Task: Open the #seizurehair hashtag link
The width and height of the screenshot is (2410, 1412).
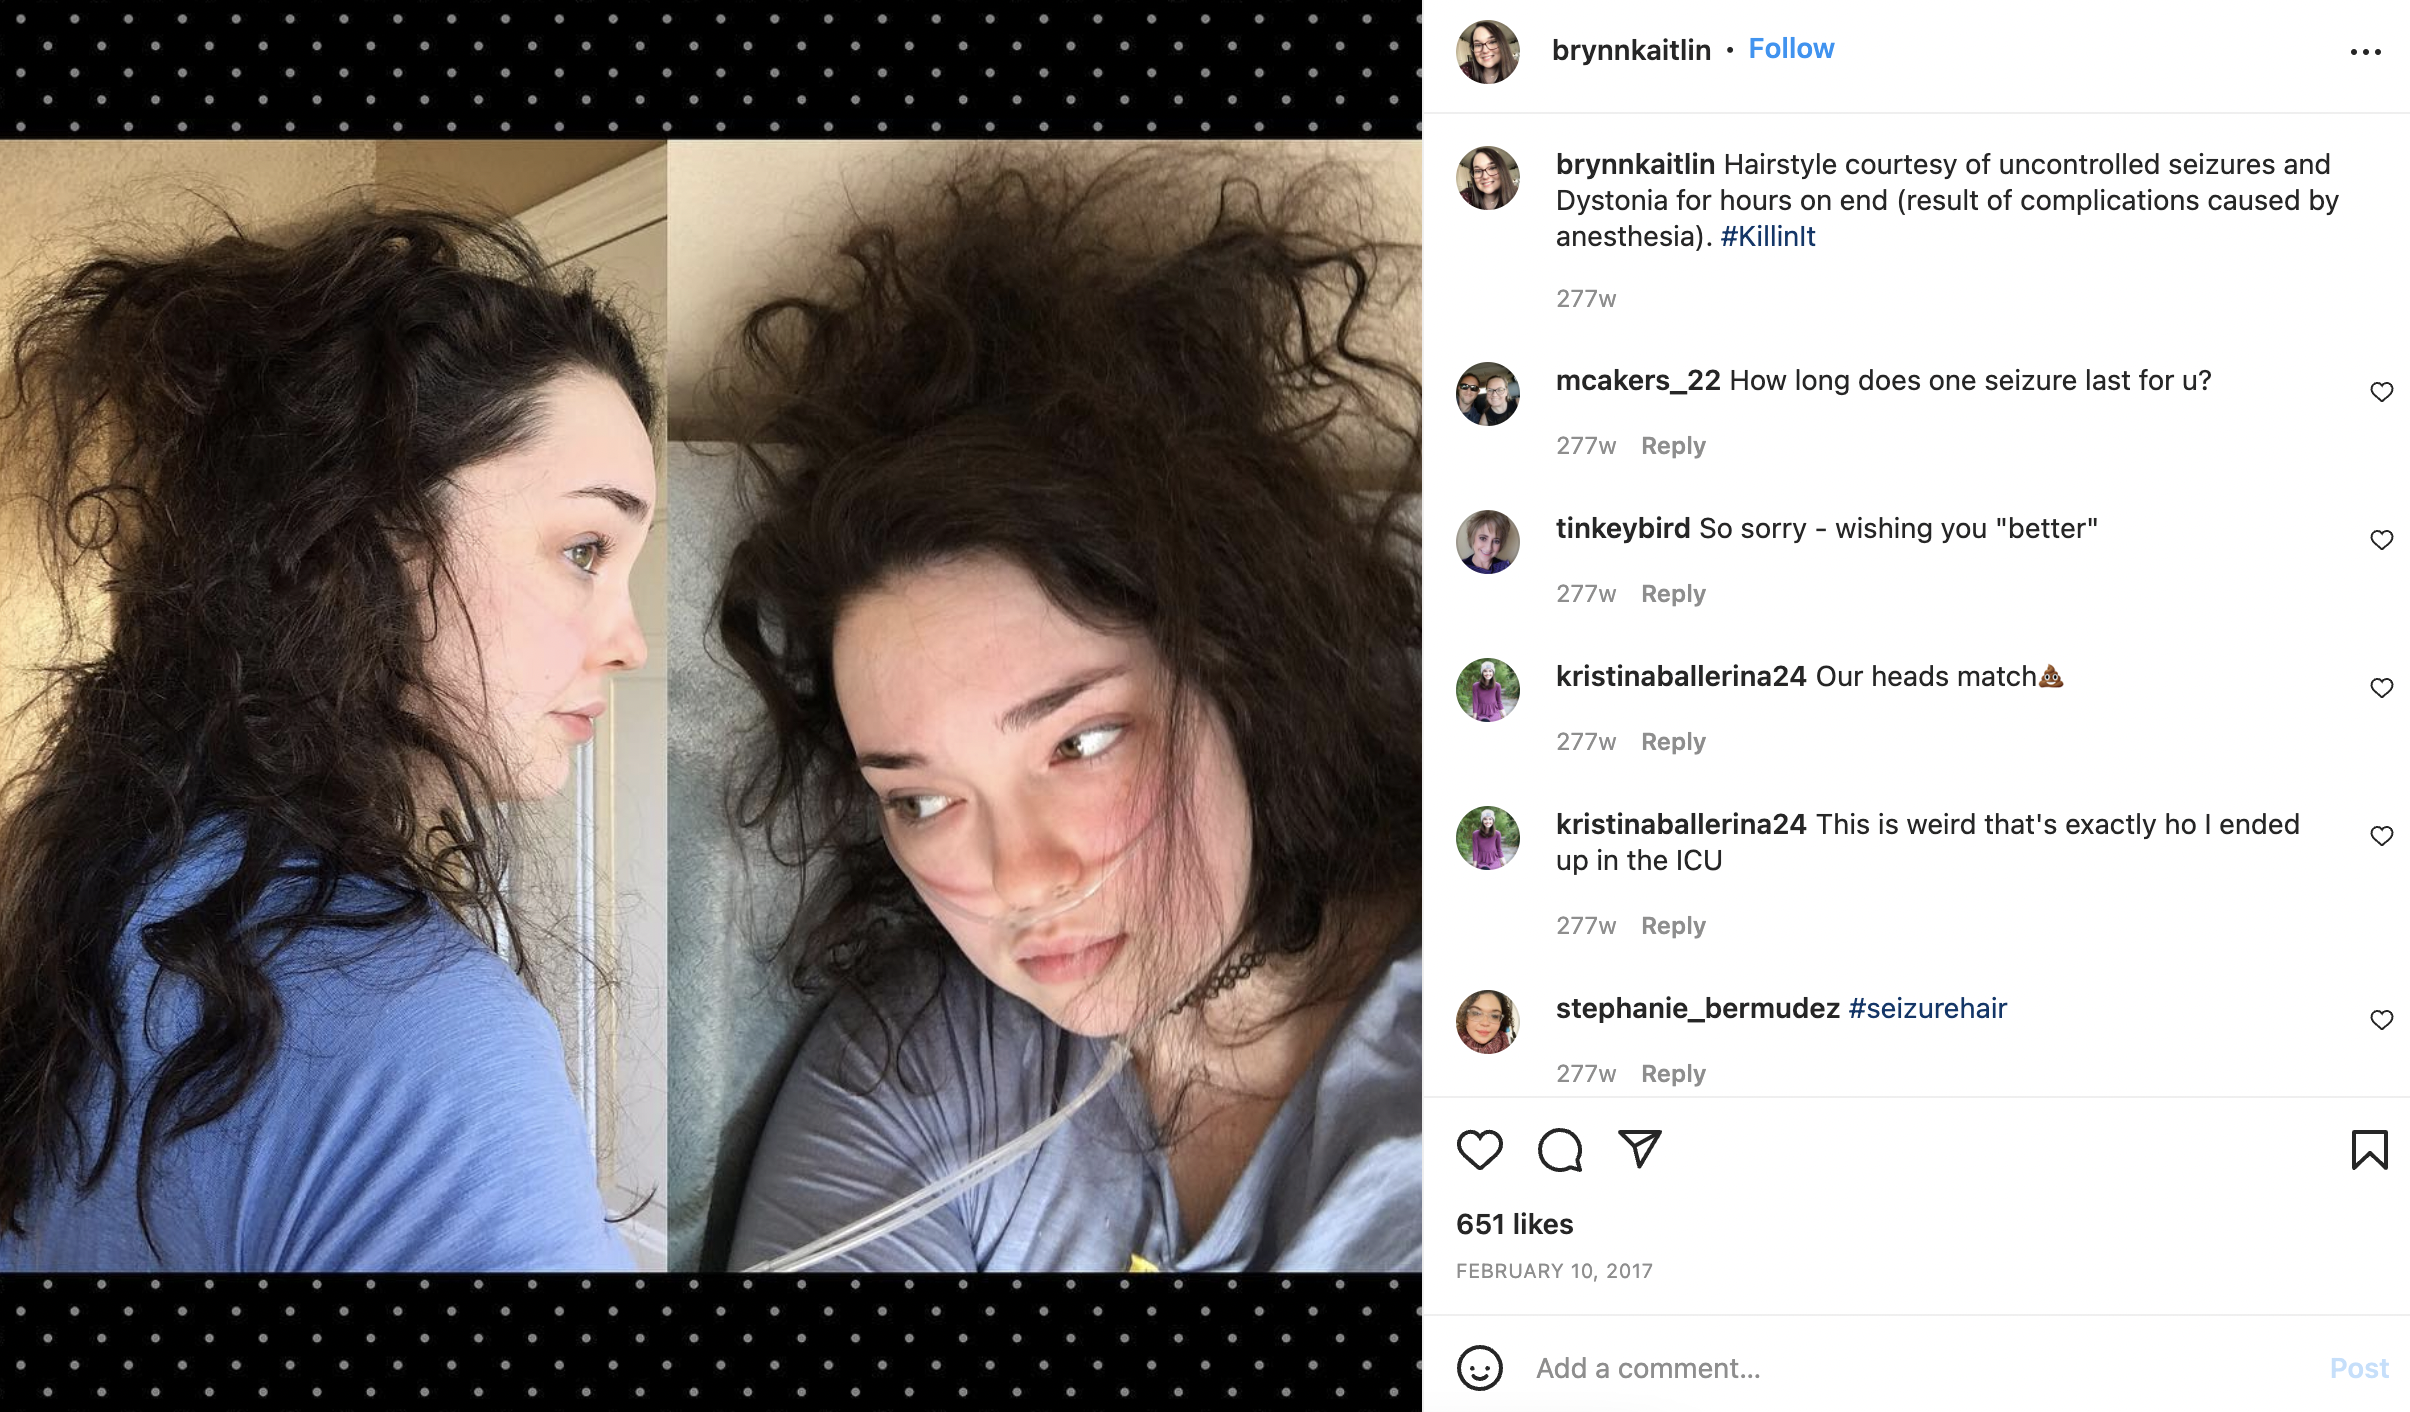Action: (1927, 1008)
